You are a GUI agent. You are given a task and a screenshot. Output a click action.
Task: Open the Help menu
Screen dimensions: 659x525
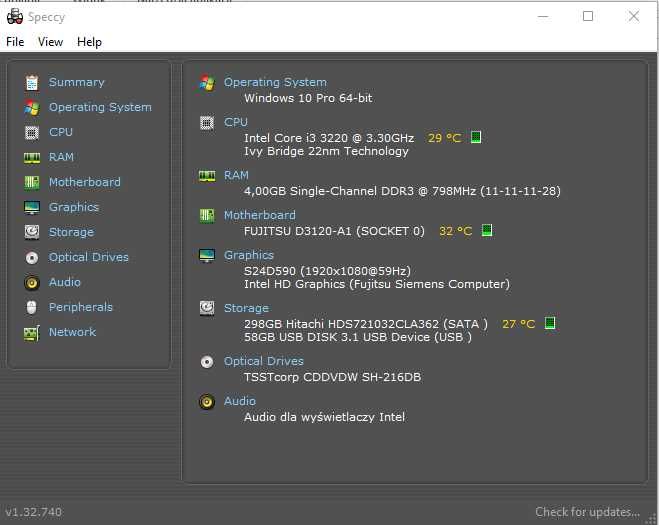coord(89,42)
